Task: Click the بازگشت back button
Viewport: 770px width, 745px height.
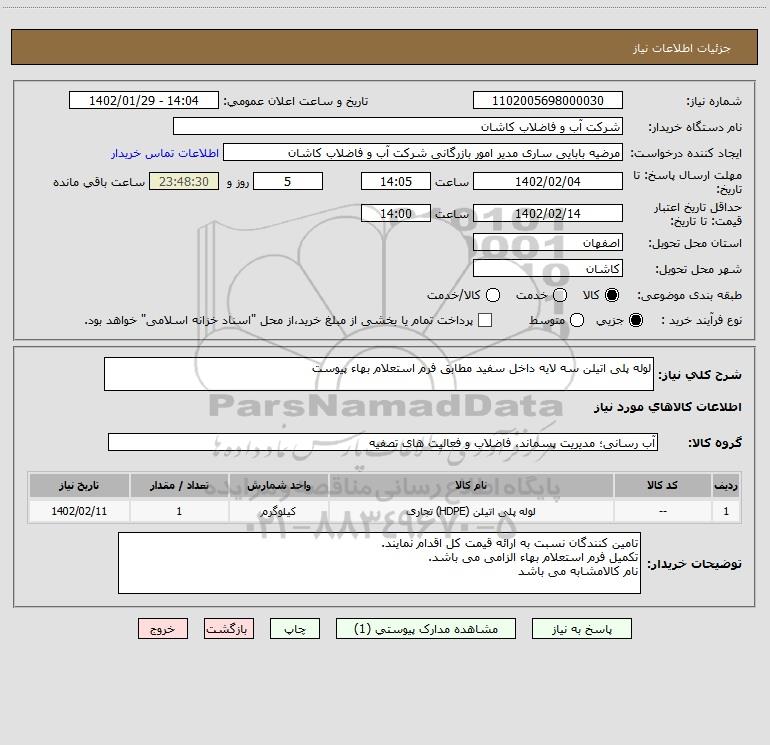Action: 229,629
